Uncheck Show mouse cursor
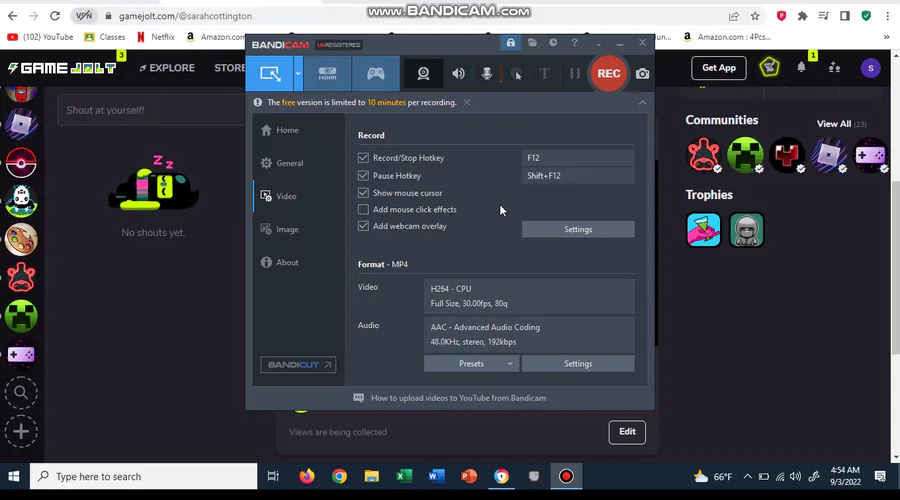The image size is (900, 500). point(363,192)
